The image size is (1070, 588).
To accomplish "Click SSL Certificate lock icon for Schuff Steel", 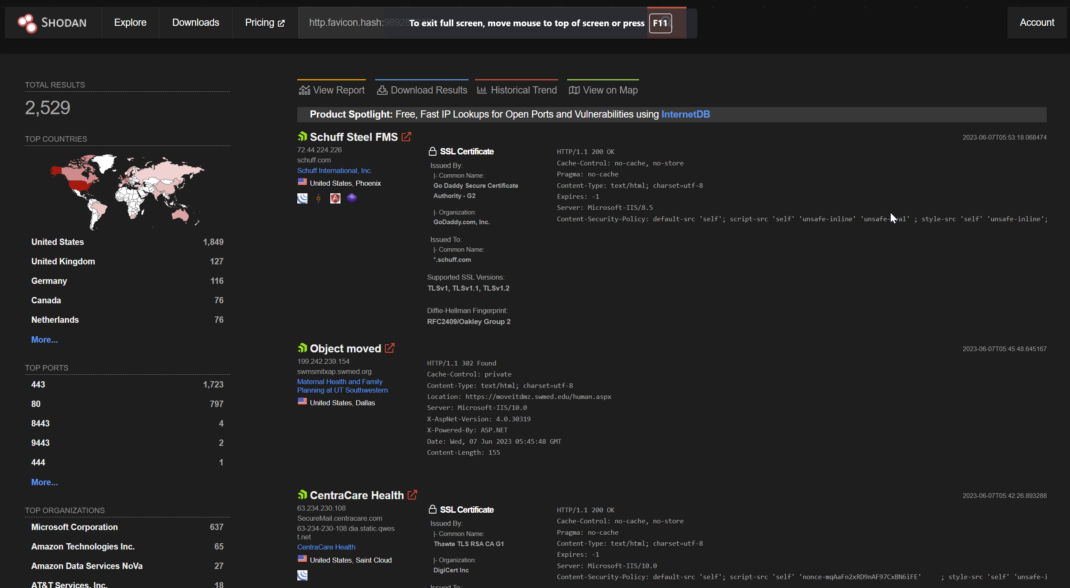I will click(432, 151).
